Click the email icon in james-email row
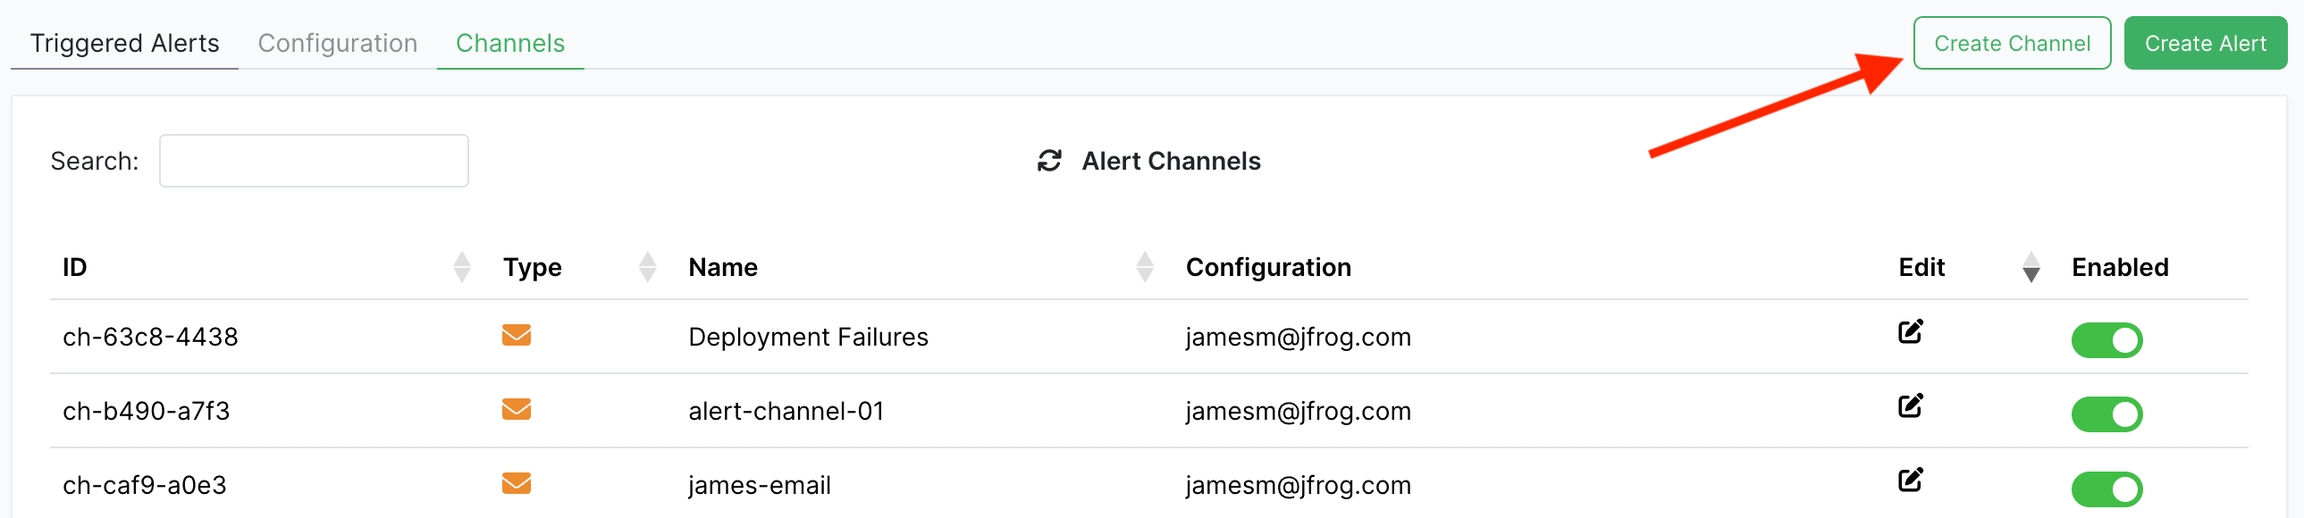The image size is (2304, 518). tap(516, 484)
